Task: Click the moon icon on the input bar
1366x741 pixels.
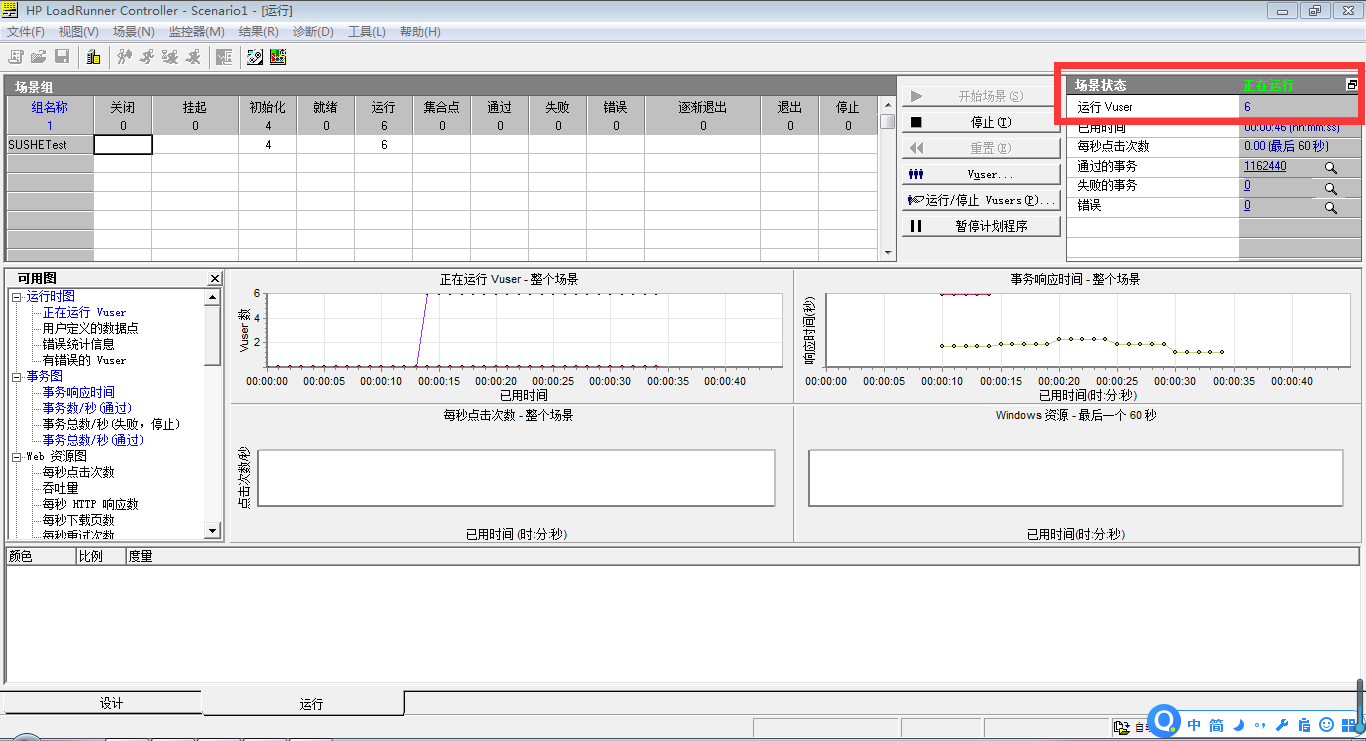Action: point(1238,725)
